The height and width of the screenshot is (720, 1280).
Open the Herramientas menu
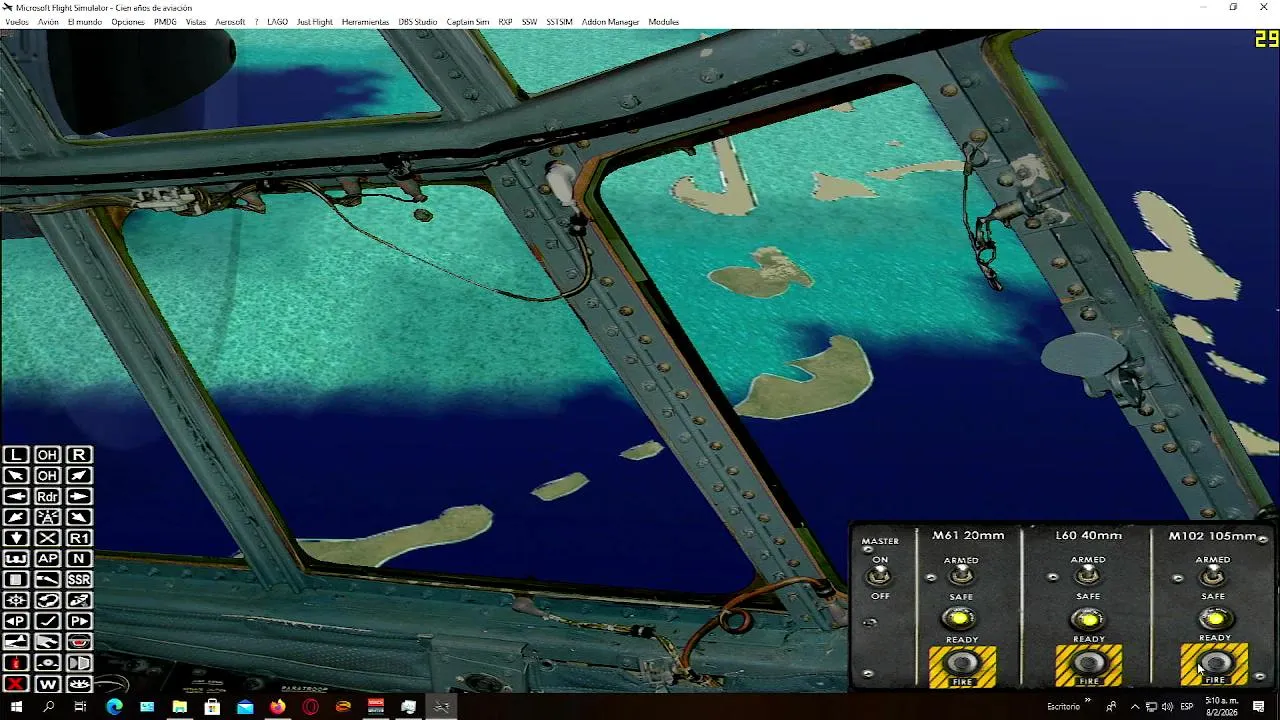[365, 22]
